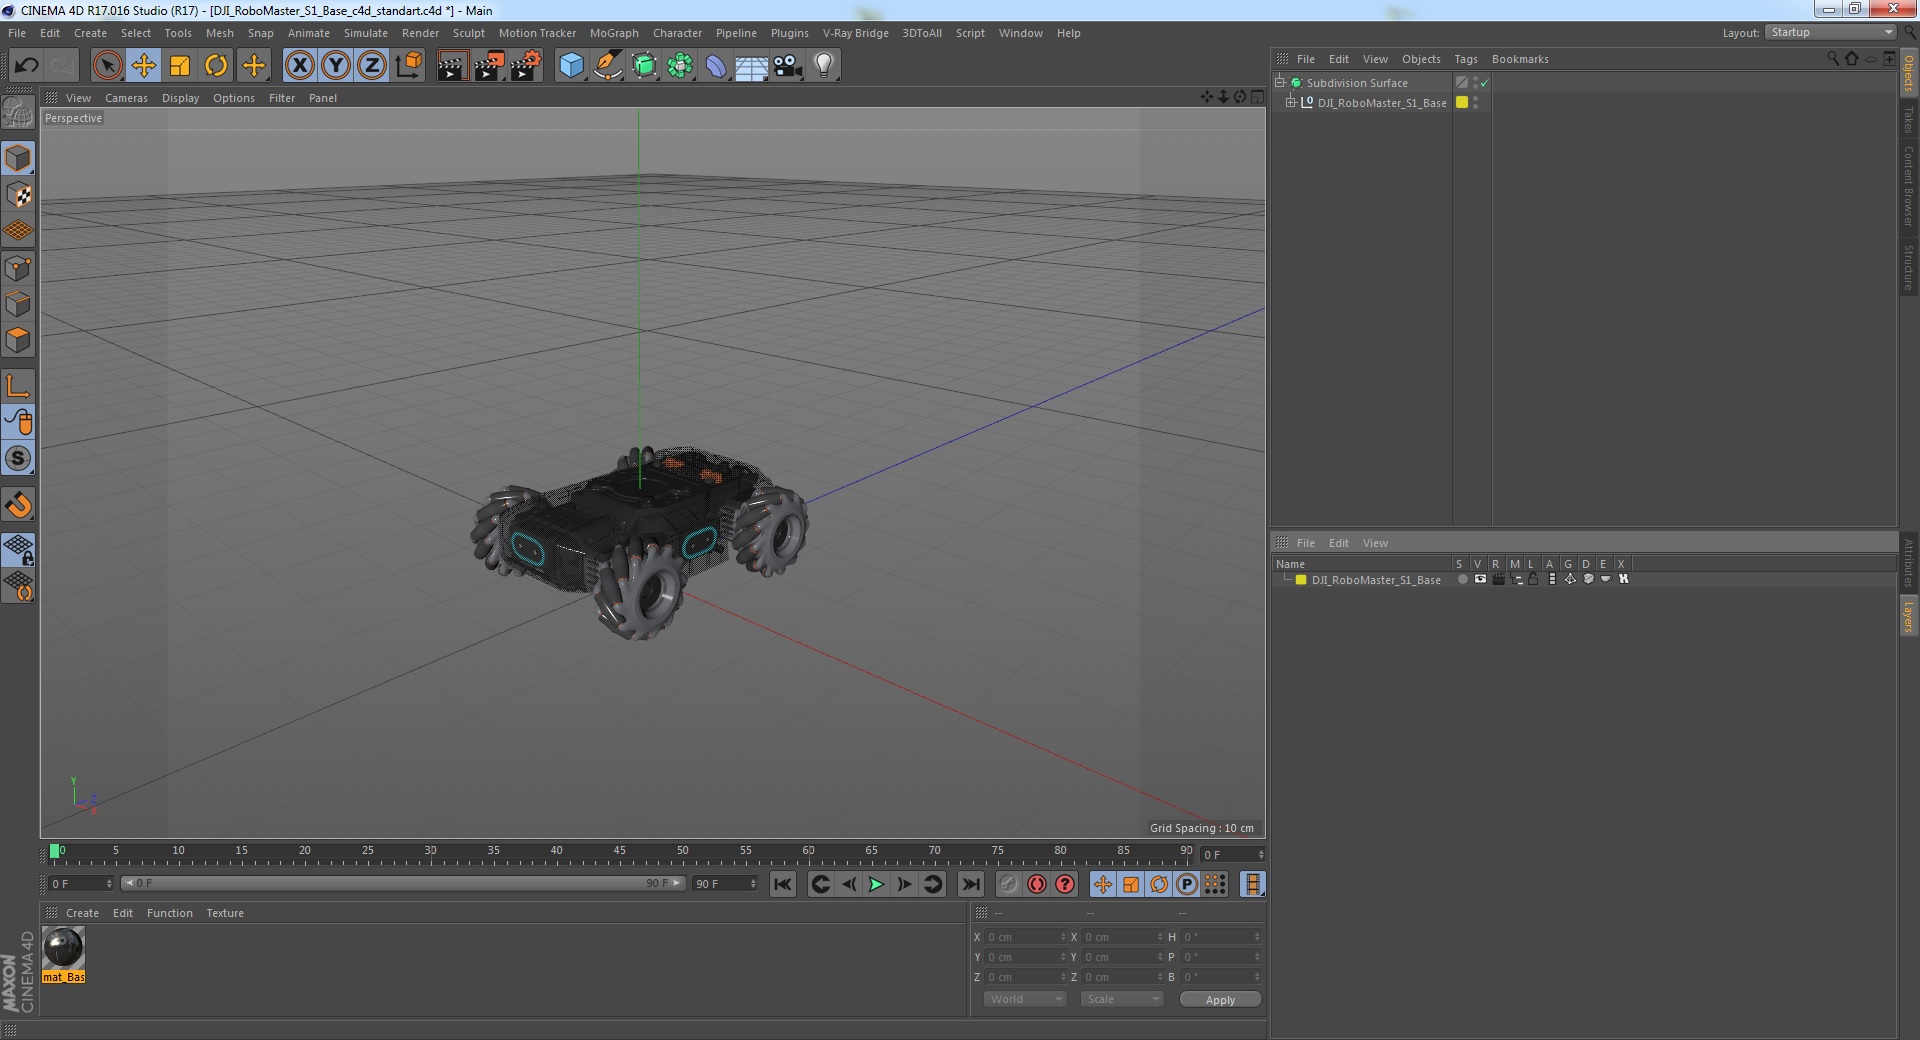Switch to the Takes side tab

click(x=1908, y=119)
